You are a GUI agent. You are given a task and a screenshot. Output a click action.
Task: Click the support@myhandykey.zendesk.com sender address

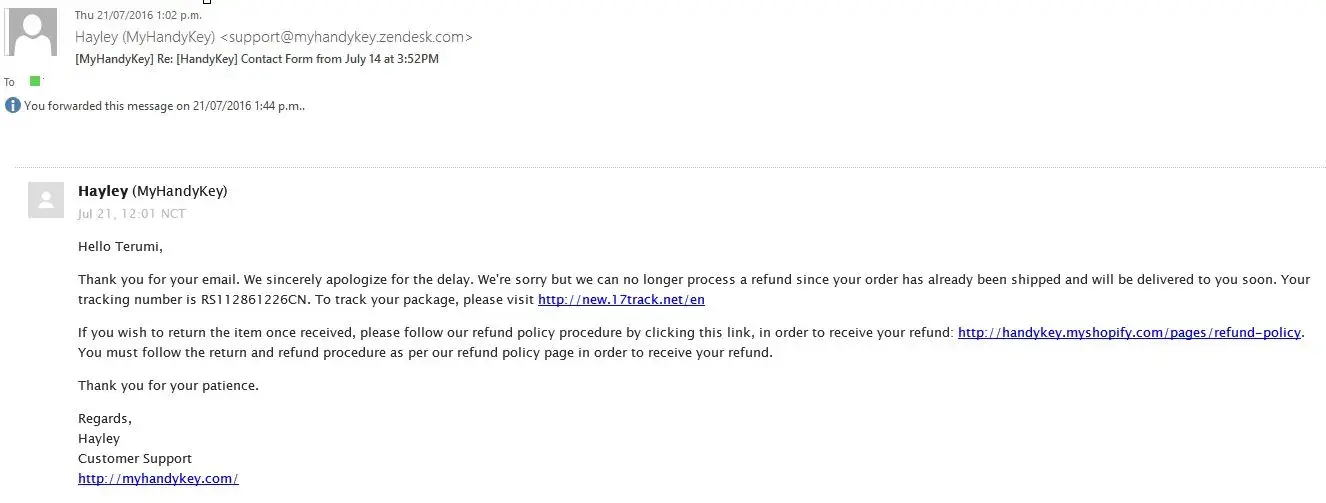click(346, 37)
